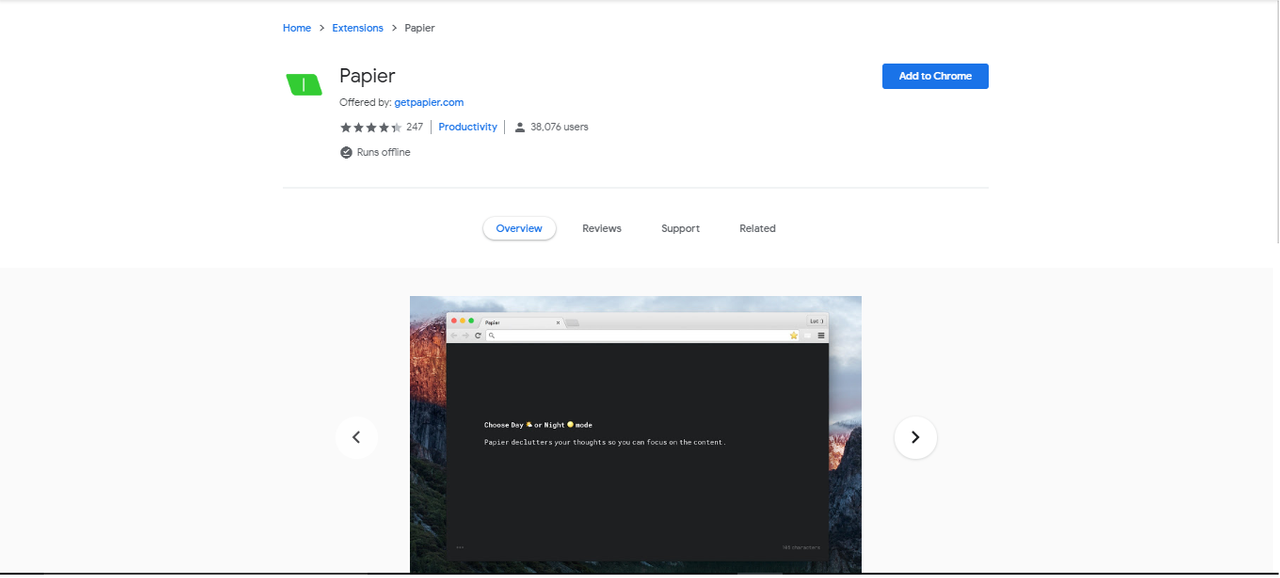Click the Papier tab in the preview browser
The width and height of the screenshot is (1280, 578).
(x=521, y=322)
